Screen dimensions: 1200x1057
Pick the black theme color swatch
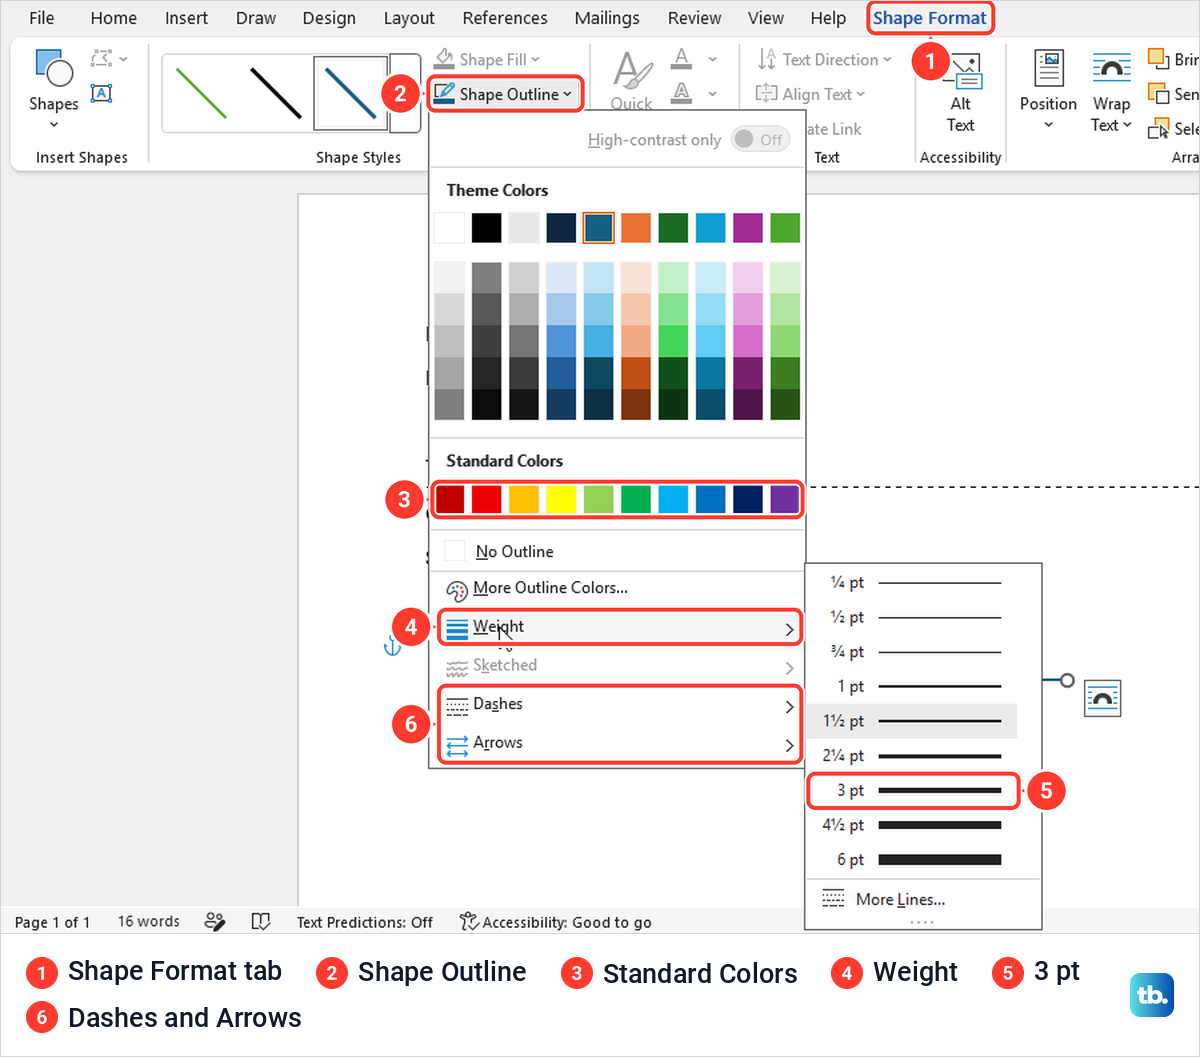point(486,228)
